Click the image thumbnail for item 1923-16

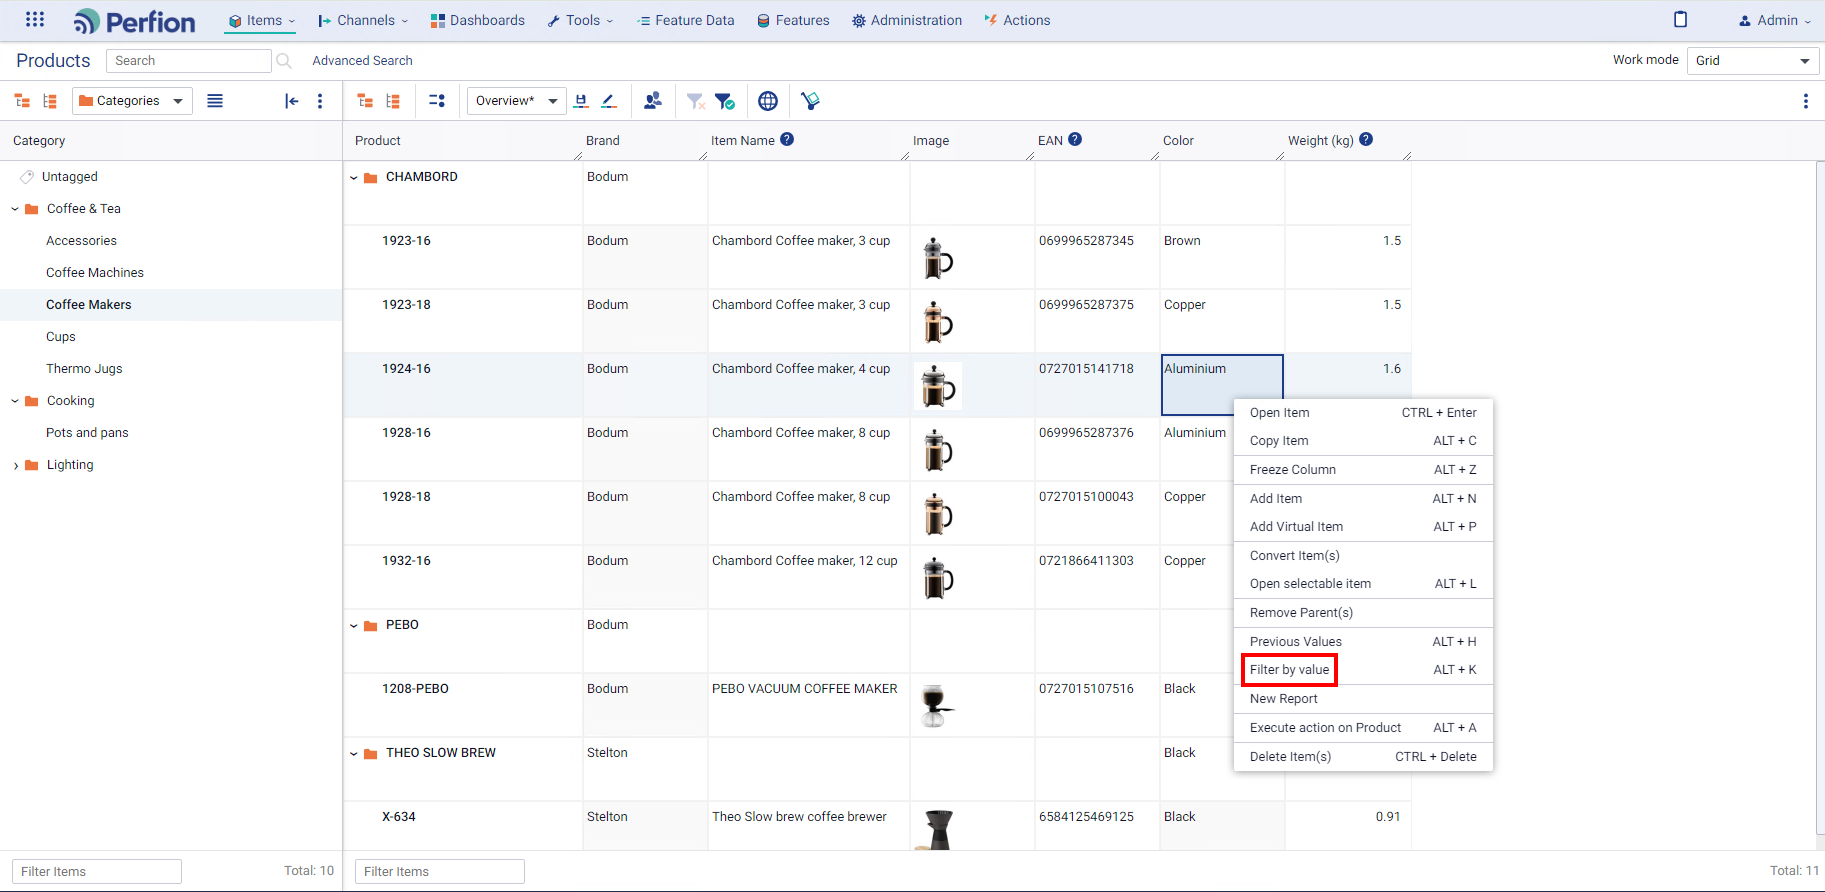(937, 258)
